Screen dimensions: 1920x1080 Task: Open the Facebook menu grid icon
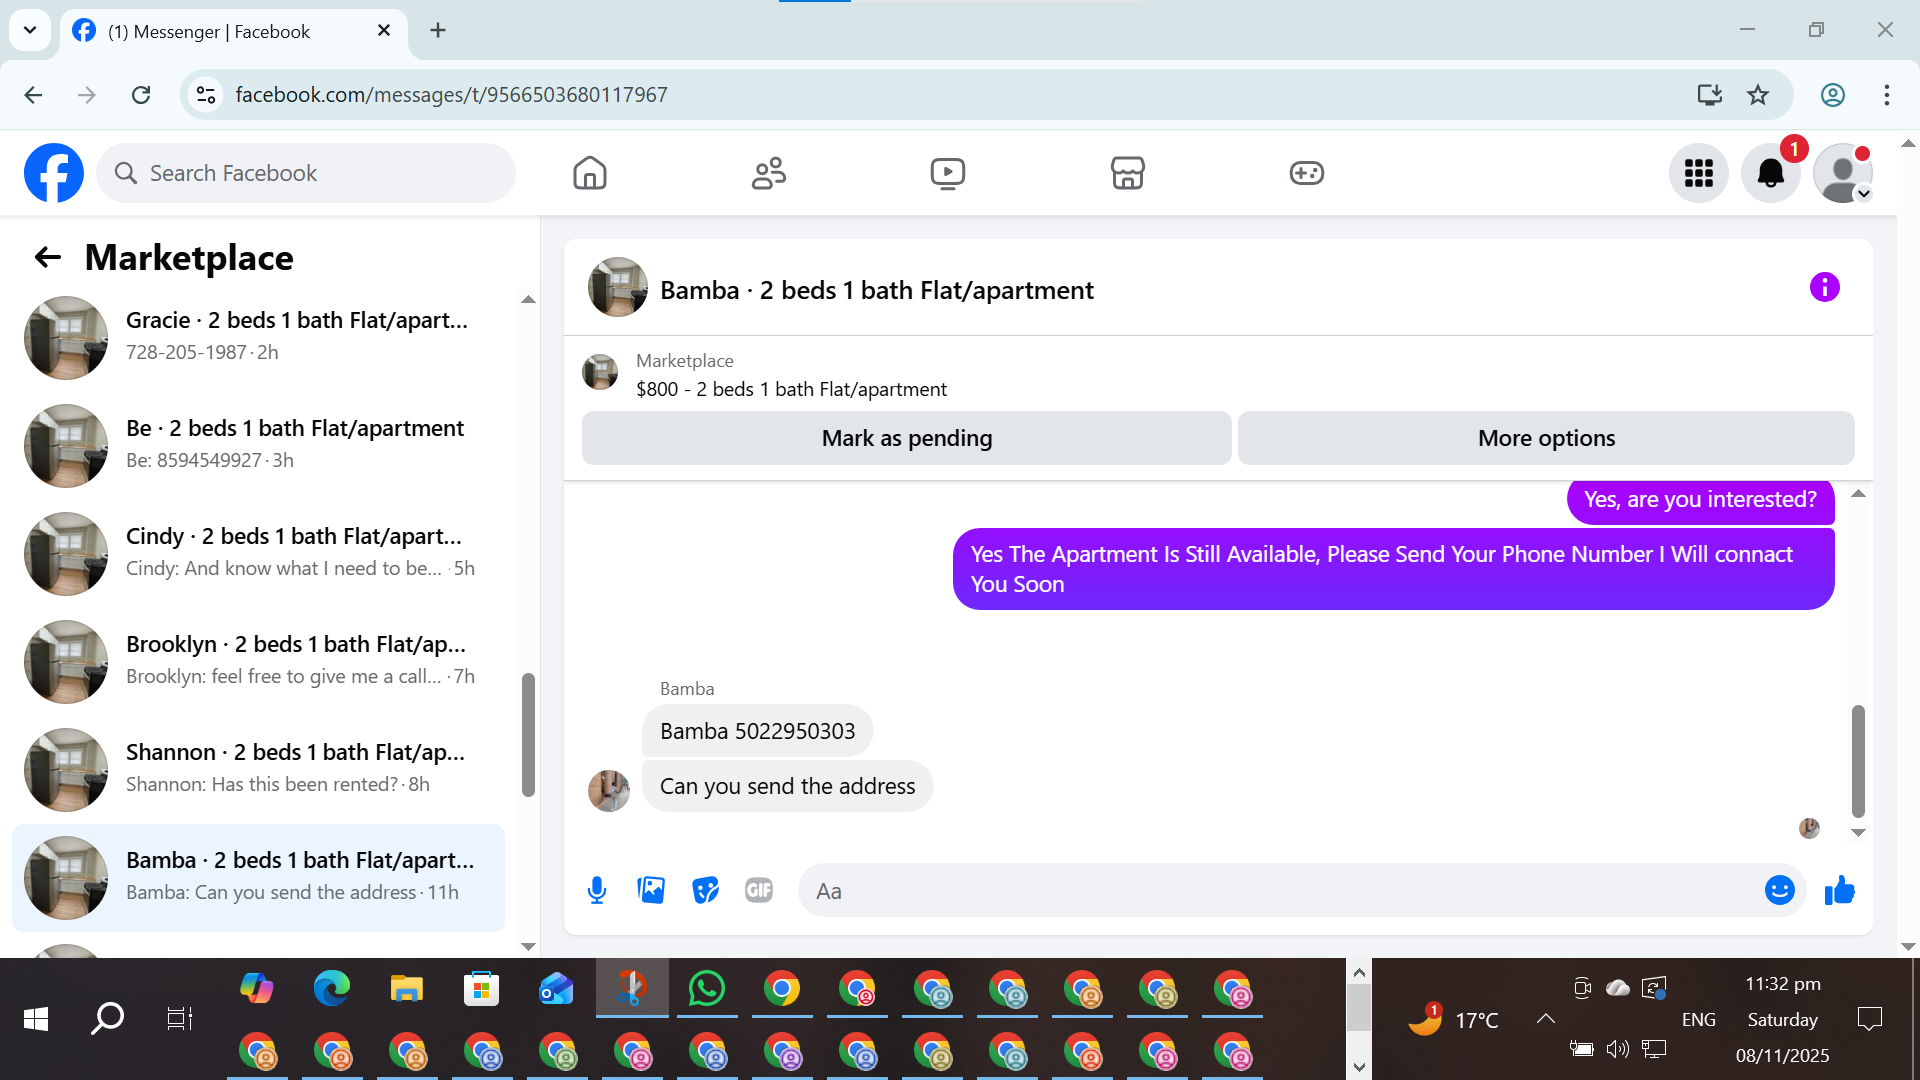1698,174
